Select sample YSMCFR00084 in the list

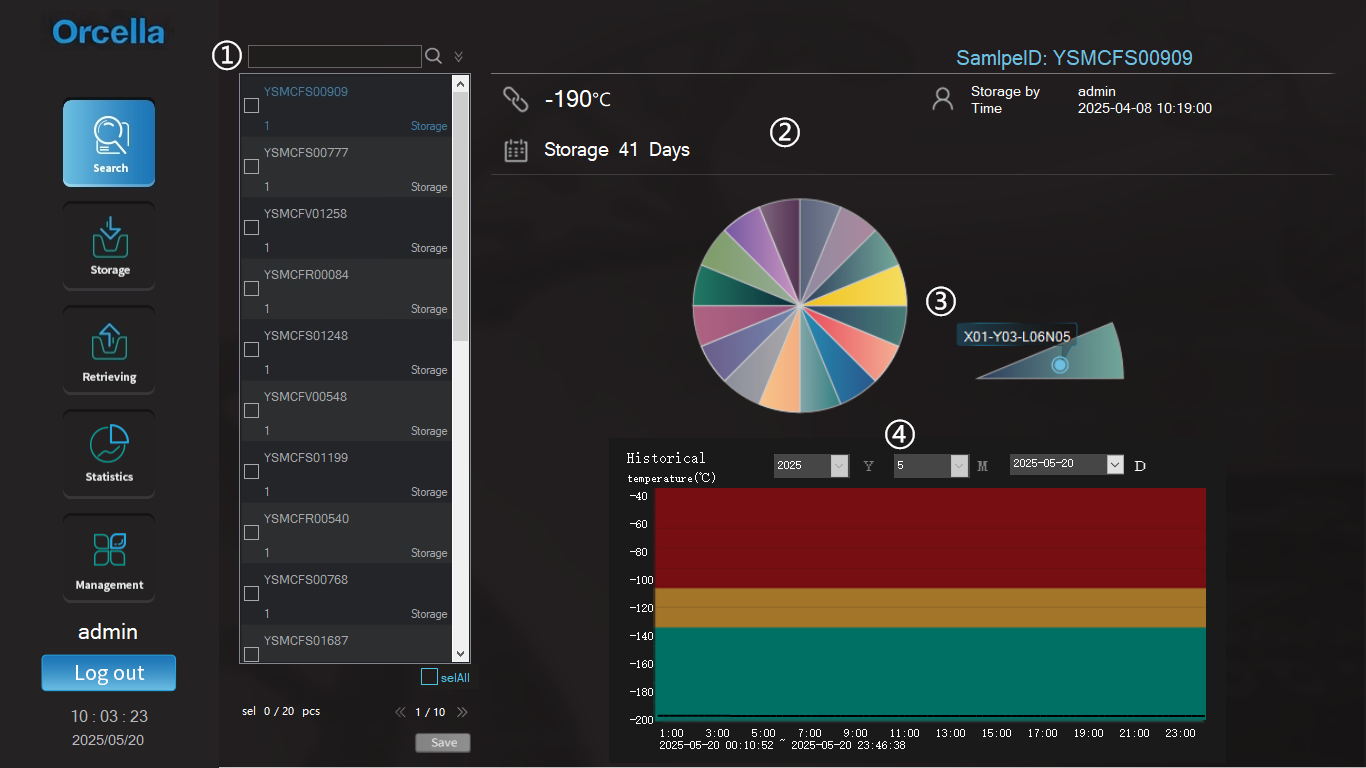306,275
